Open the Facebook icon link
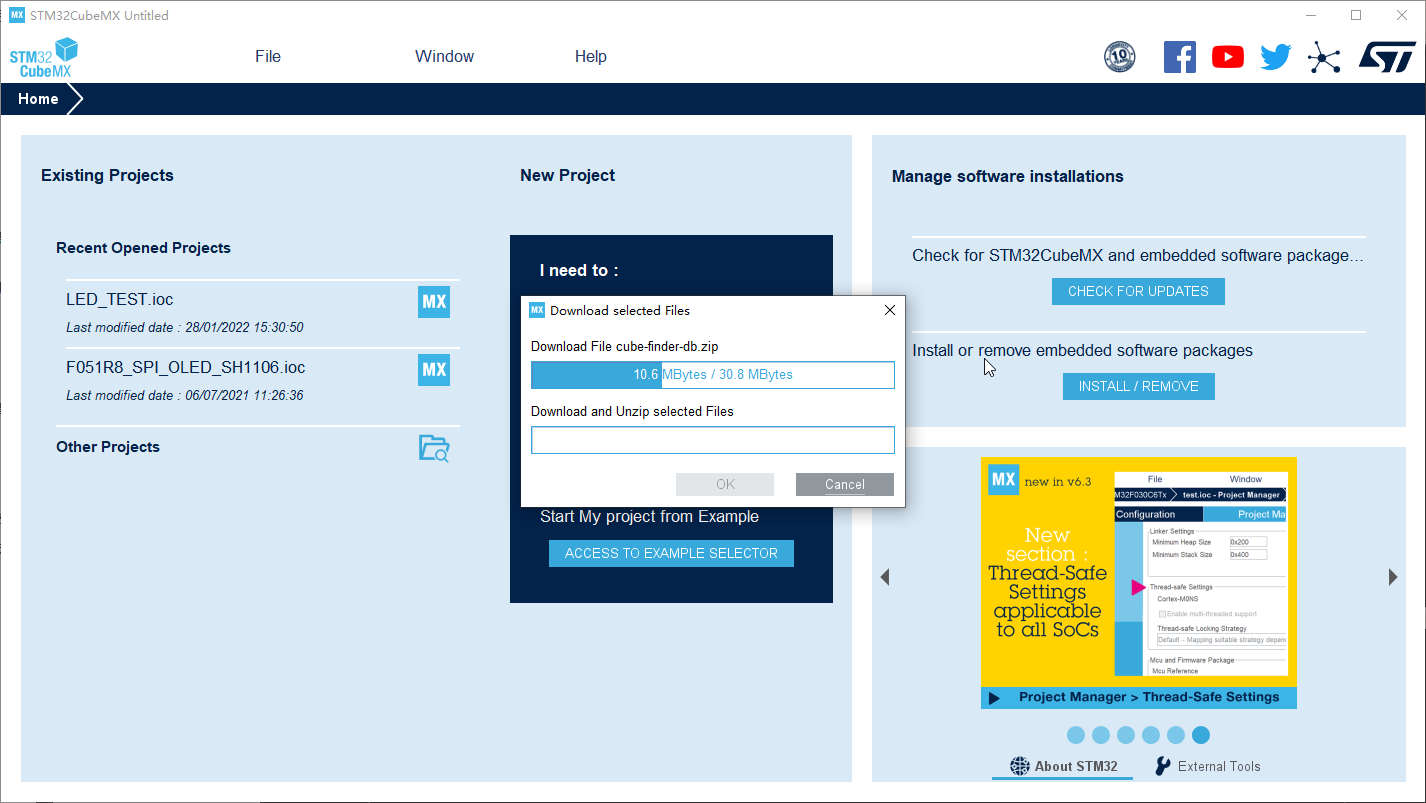 coord(1180,57)
